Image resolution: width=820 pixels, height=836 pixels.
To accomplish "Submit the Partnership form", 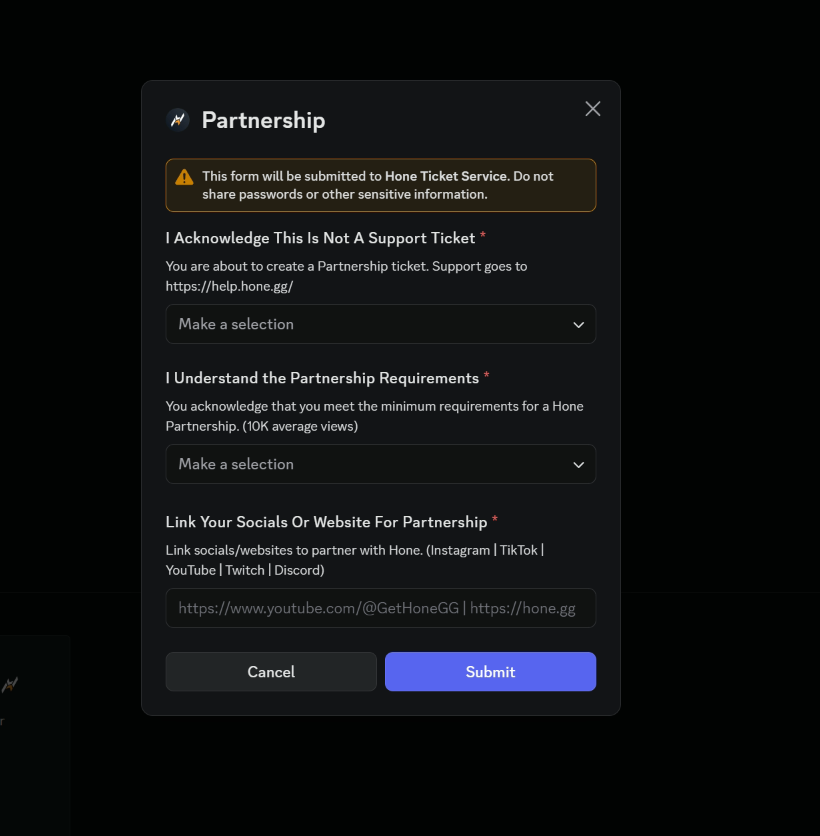I will pos(491,672).
